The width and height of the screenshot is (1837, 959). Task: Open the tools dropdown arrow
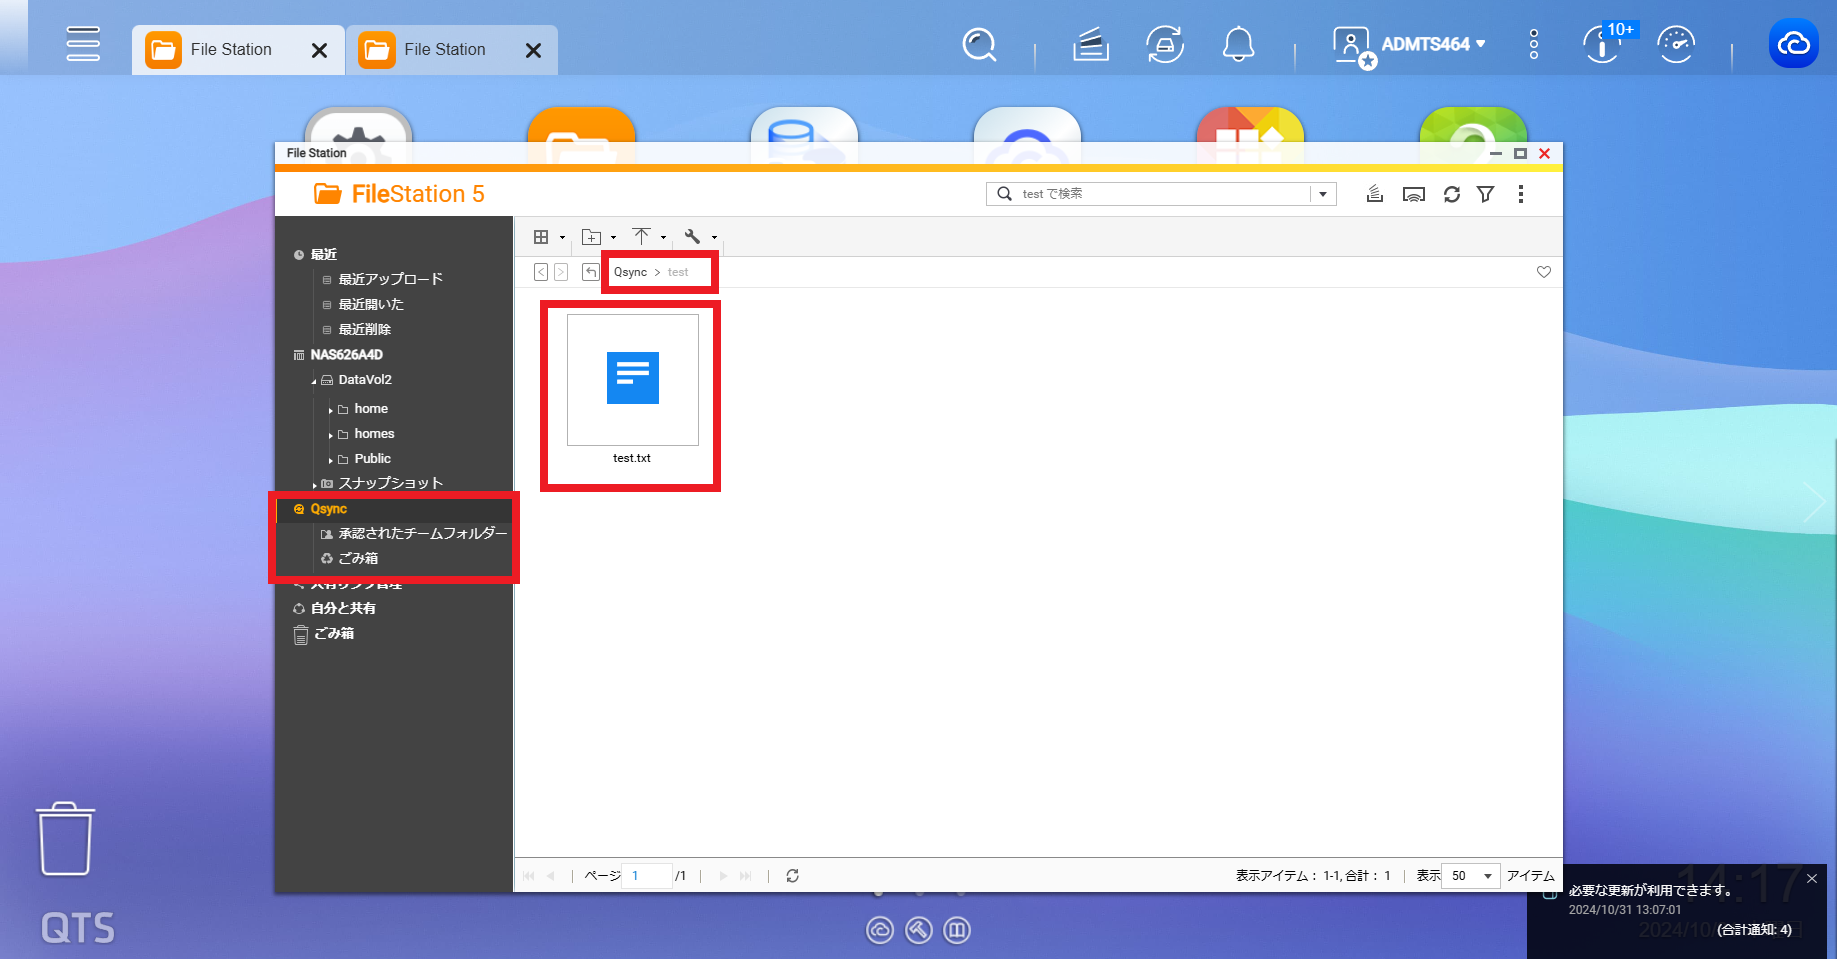(714, 238)
